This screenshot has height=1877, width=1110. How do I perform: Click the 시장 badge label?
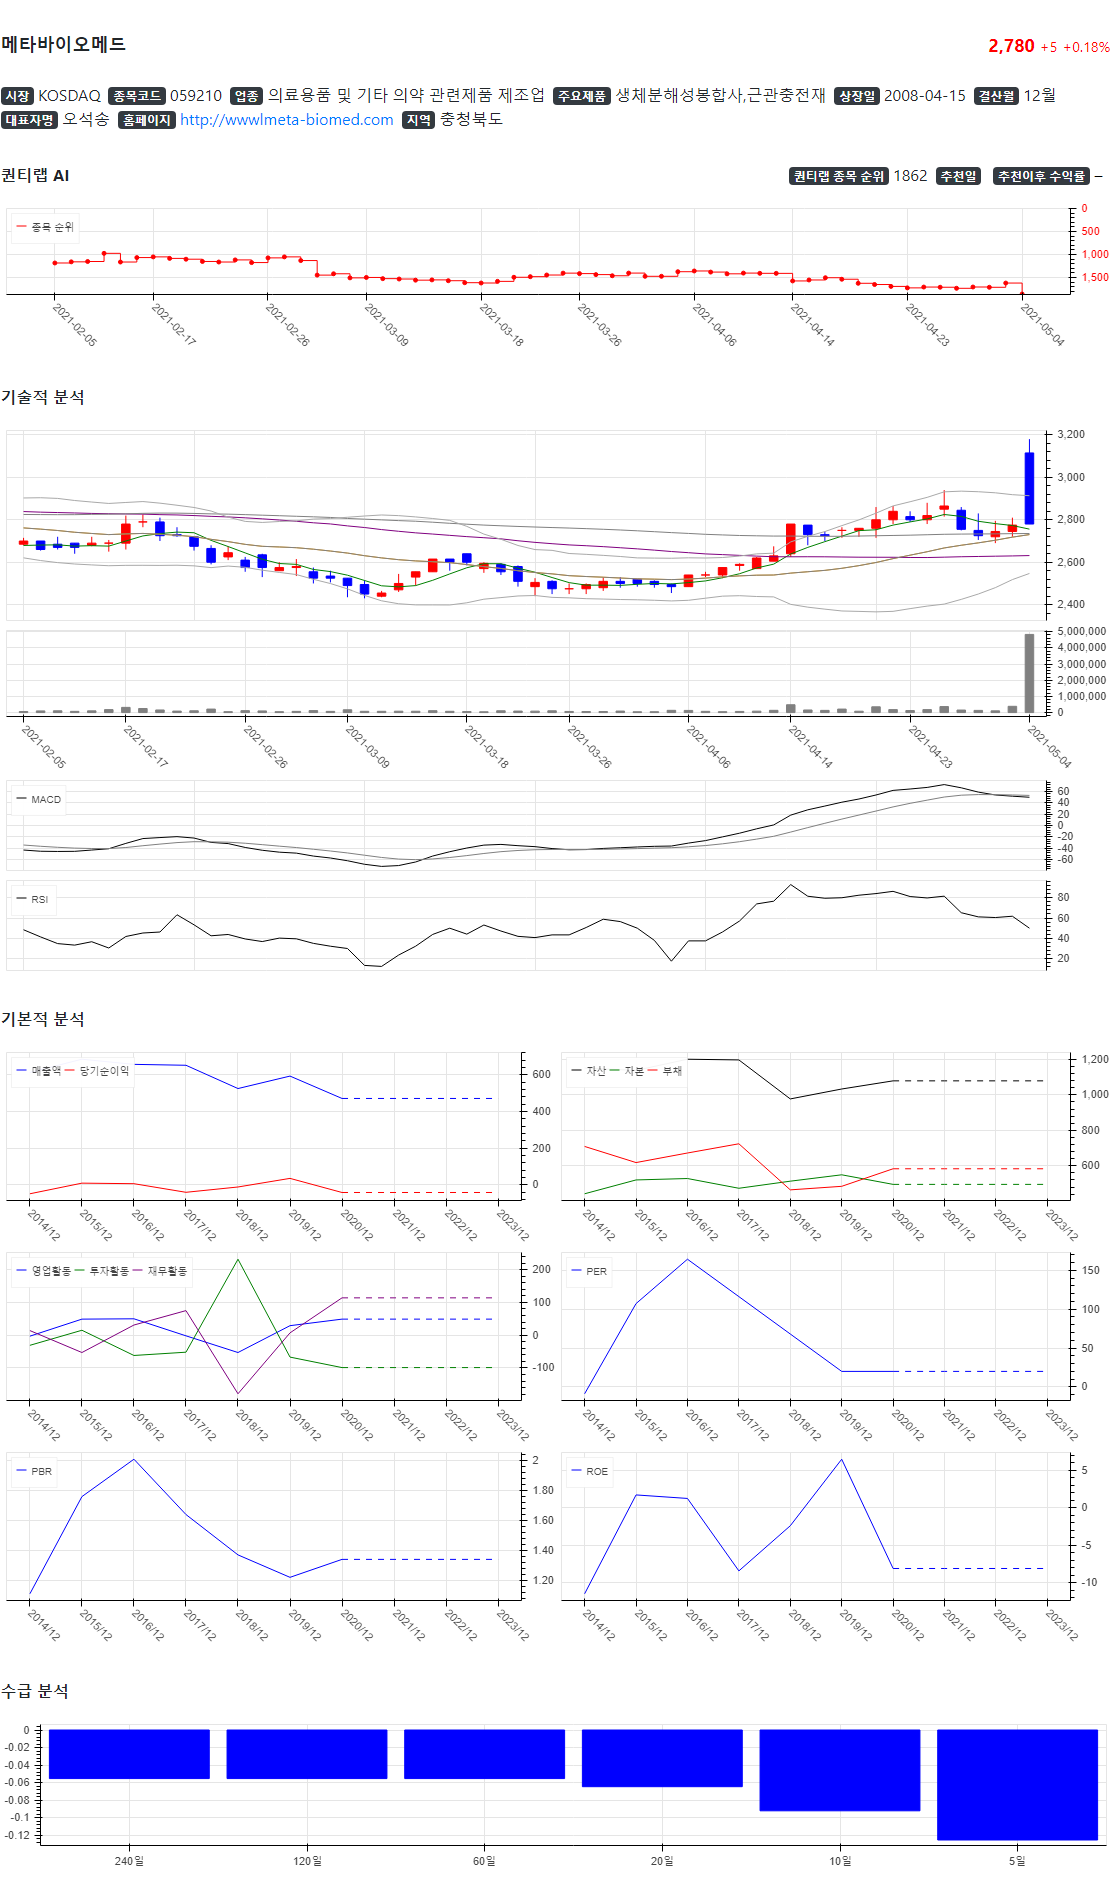point(17,96)
